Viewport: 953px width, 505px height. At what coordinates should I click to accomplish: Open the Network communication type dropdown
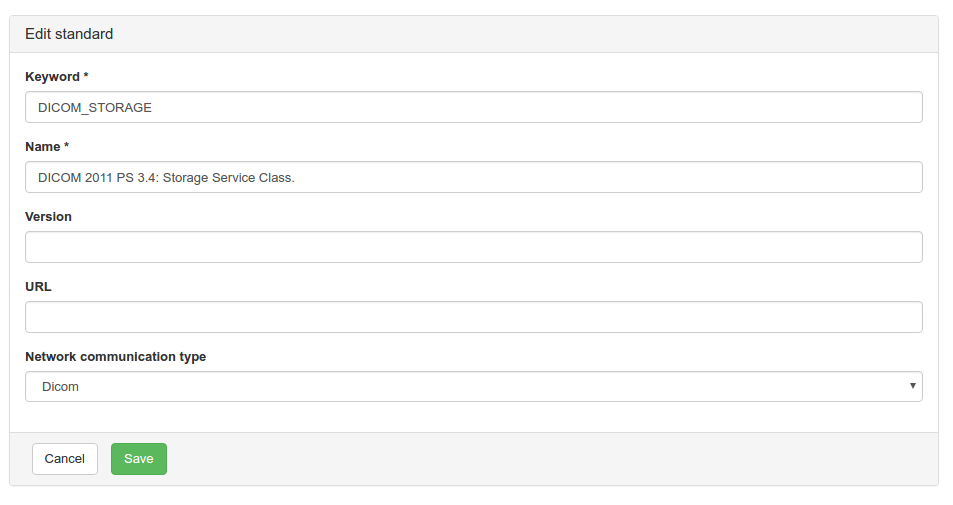coord(473,387)
